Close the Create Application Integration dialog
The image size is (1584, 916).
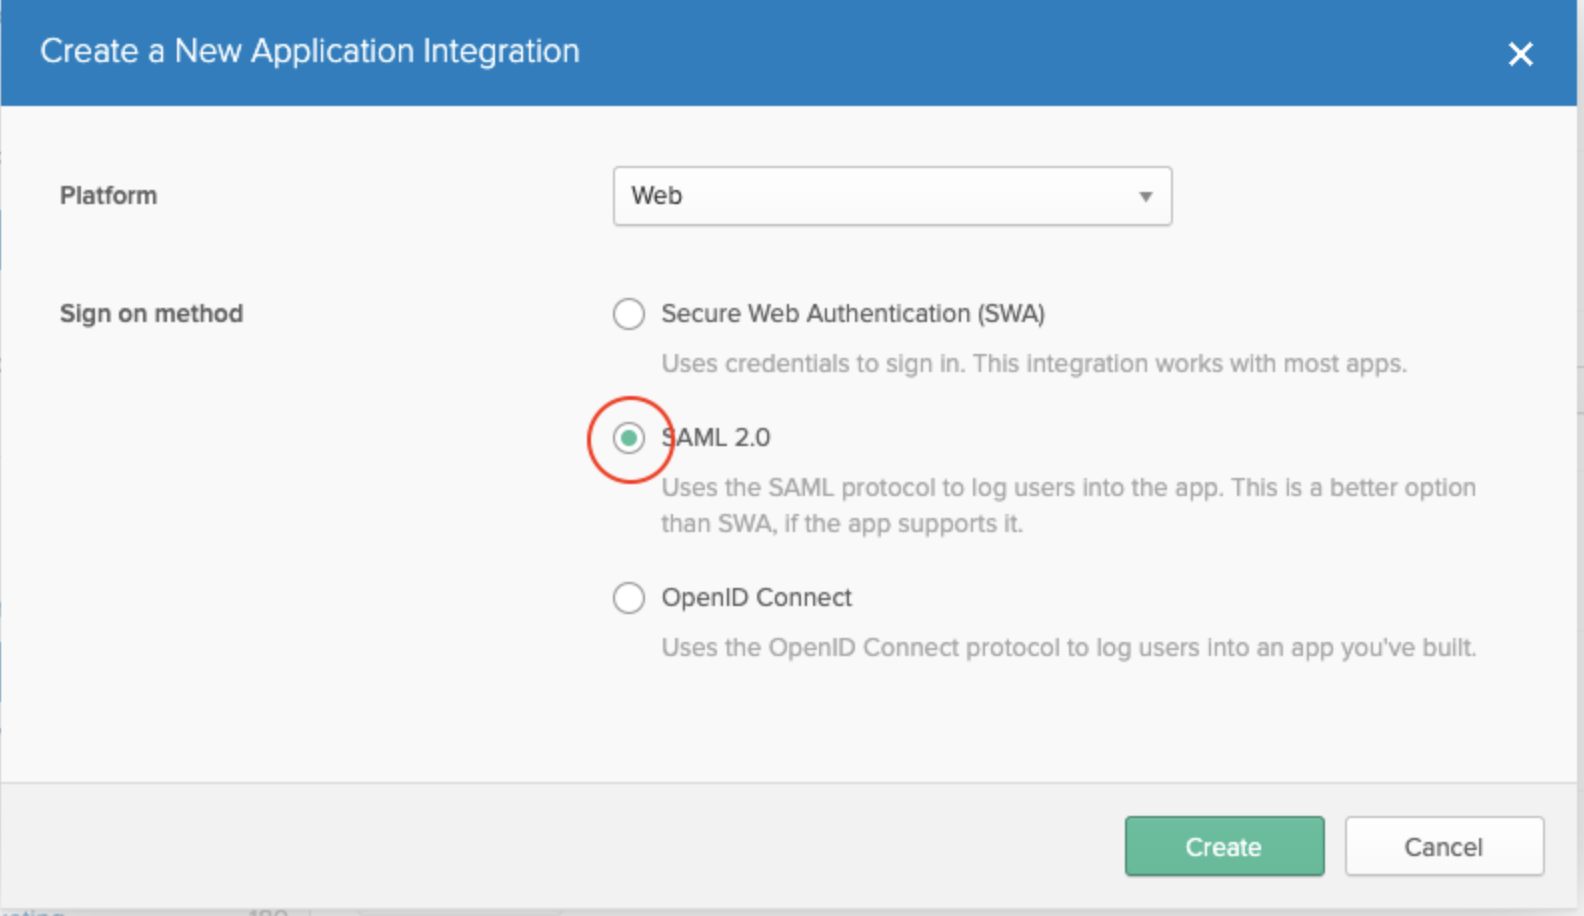[1520, 54]
